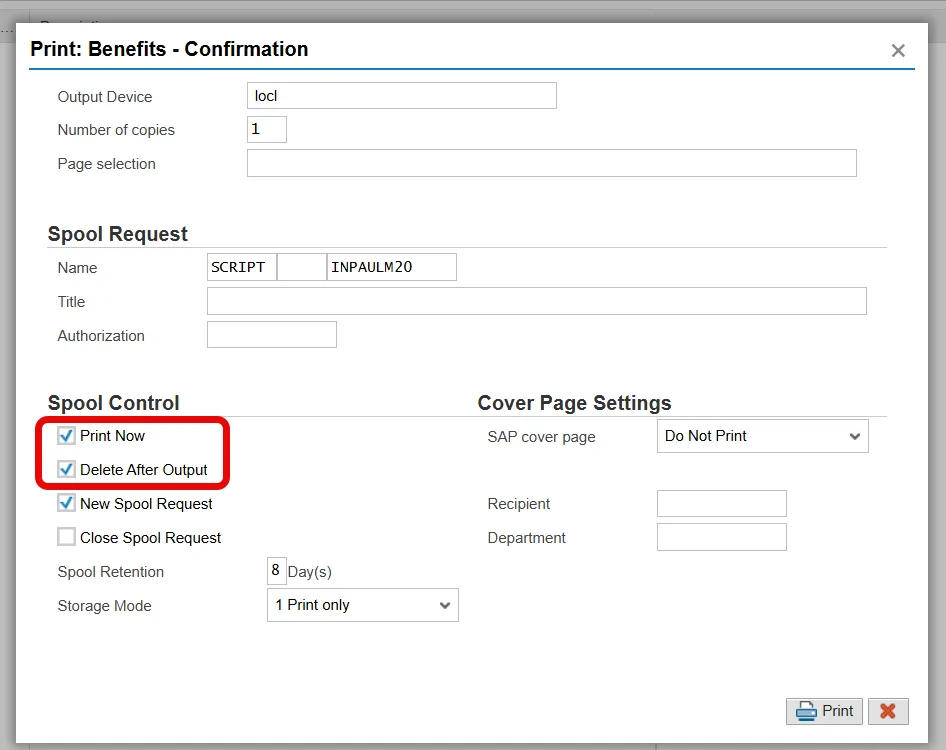Expand the Storage Mode dropdown
Viewport: 946px width, 750px height.
click(x=362, y=605)
